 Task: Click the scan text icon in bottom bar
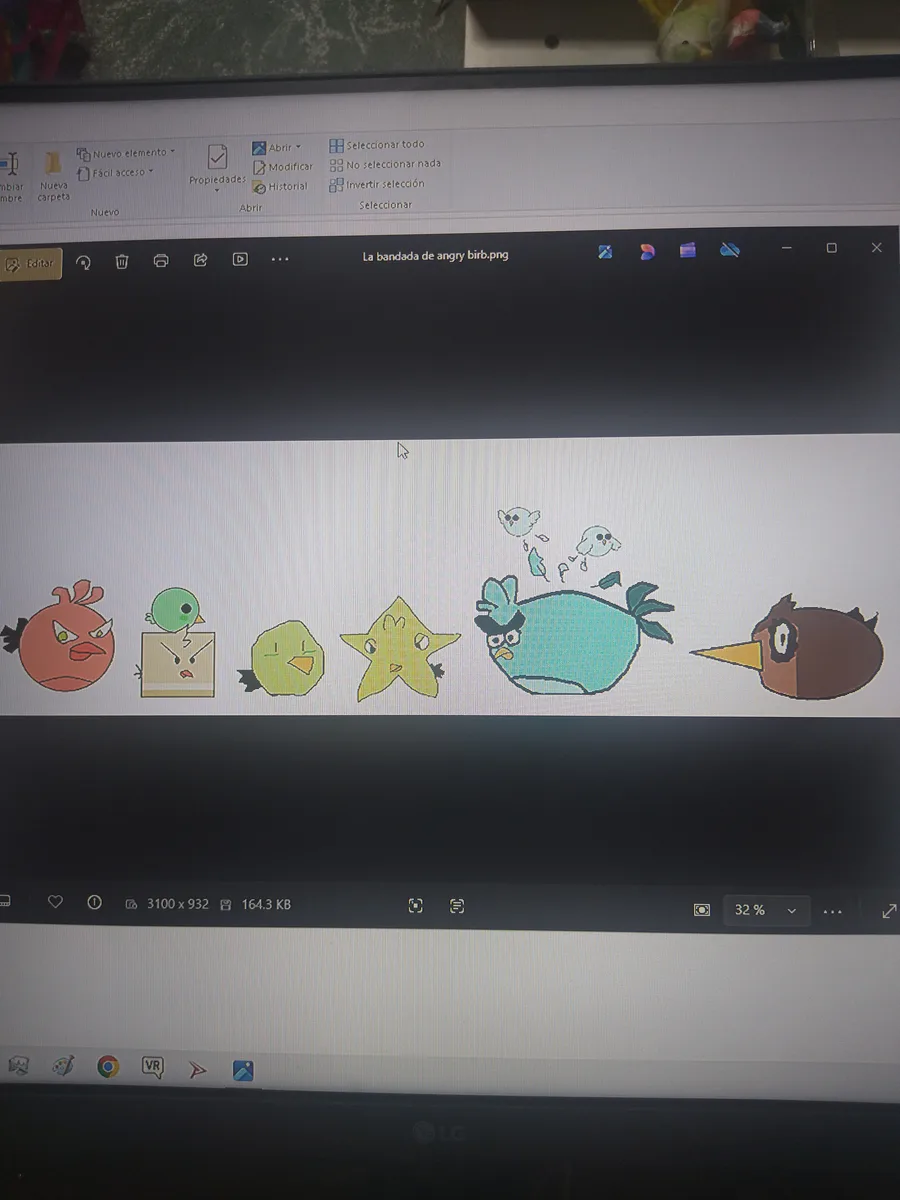pyautogui.click(x=457, y=906)
